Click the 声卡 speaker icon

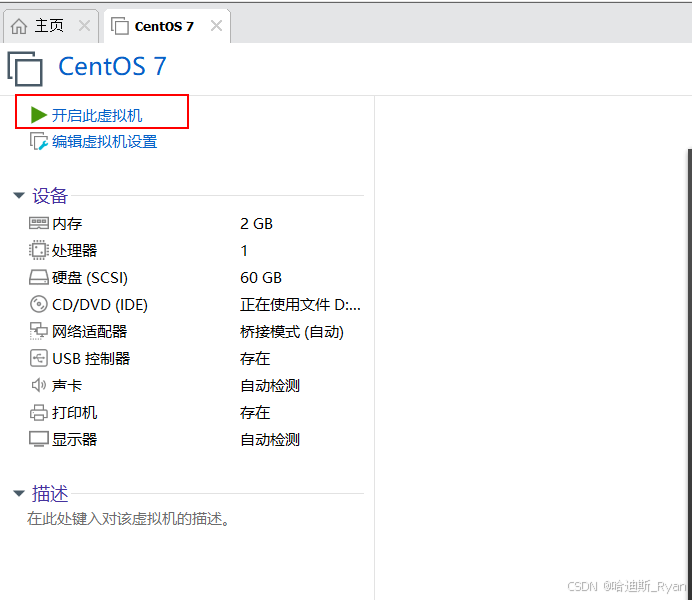tap(39, 385)
